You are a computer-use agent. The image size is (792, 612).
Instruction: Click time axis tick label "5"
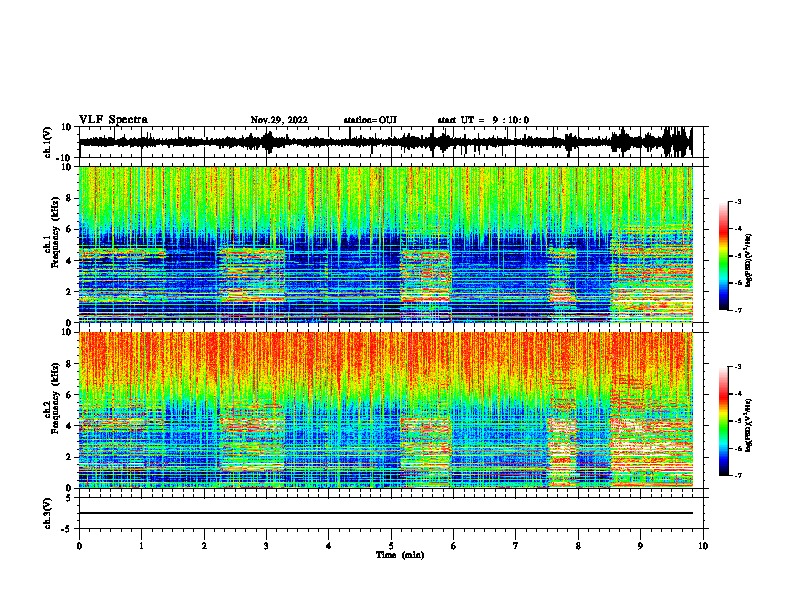coord(391,546)
